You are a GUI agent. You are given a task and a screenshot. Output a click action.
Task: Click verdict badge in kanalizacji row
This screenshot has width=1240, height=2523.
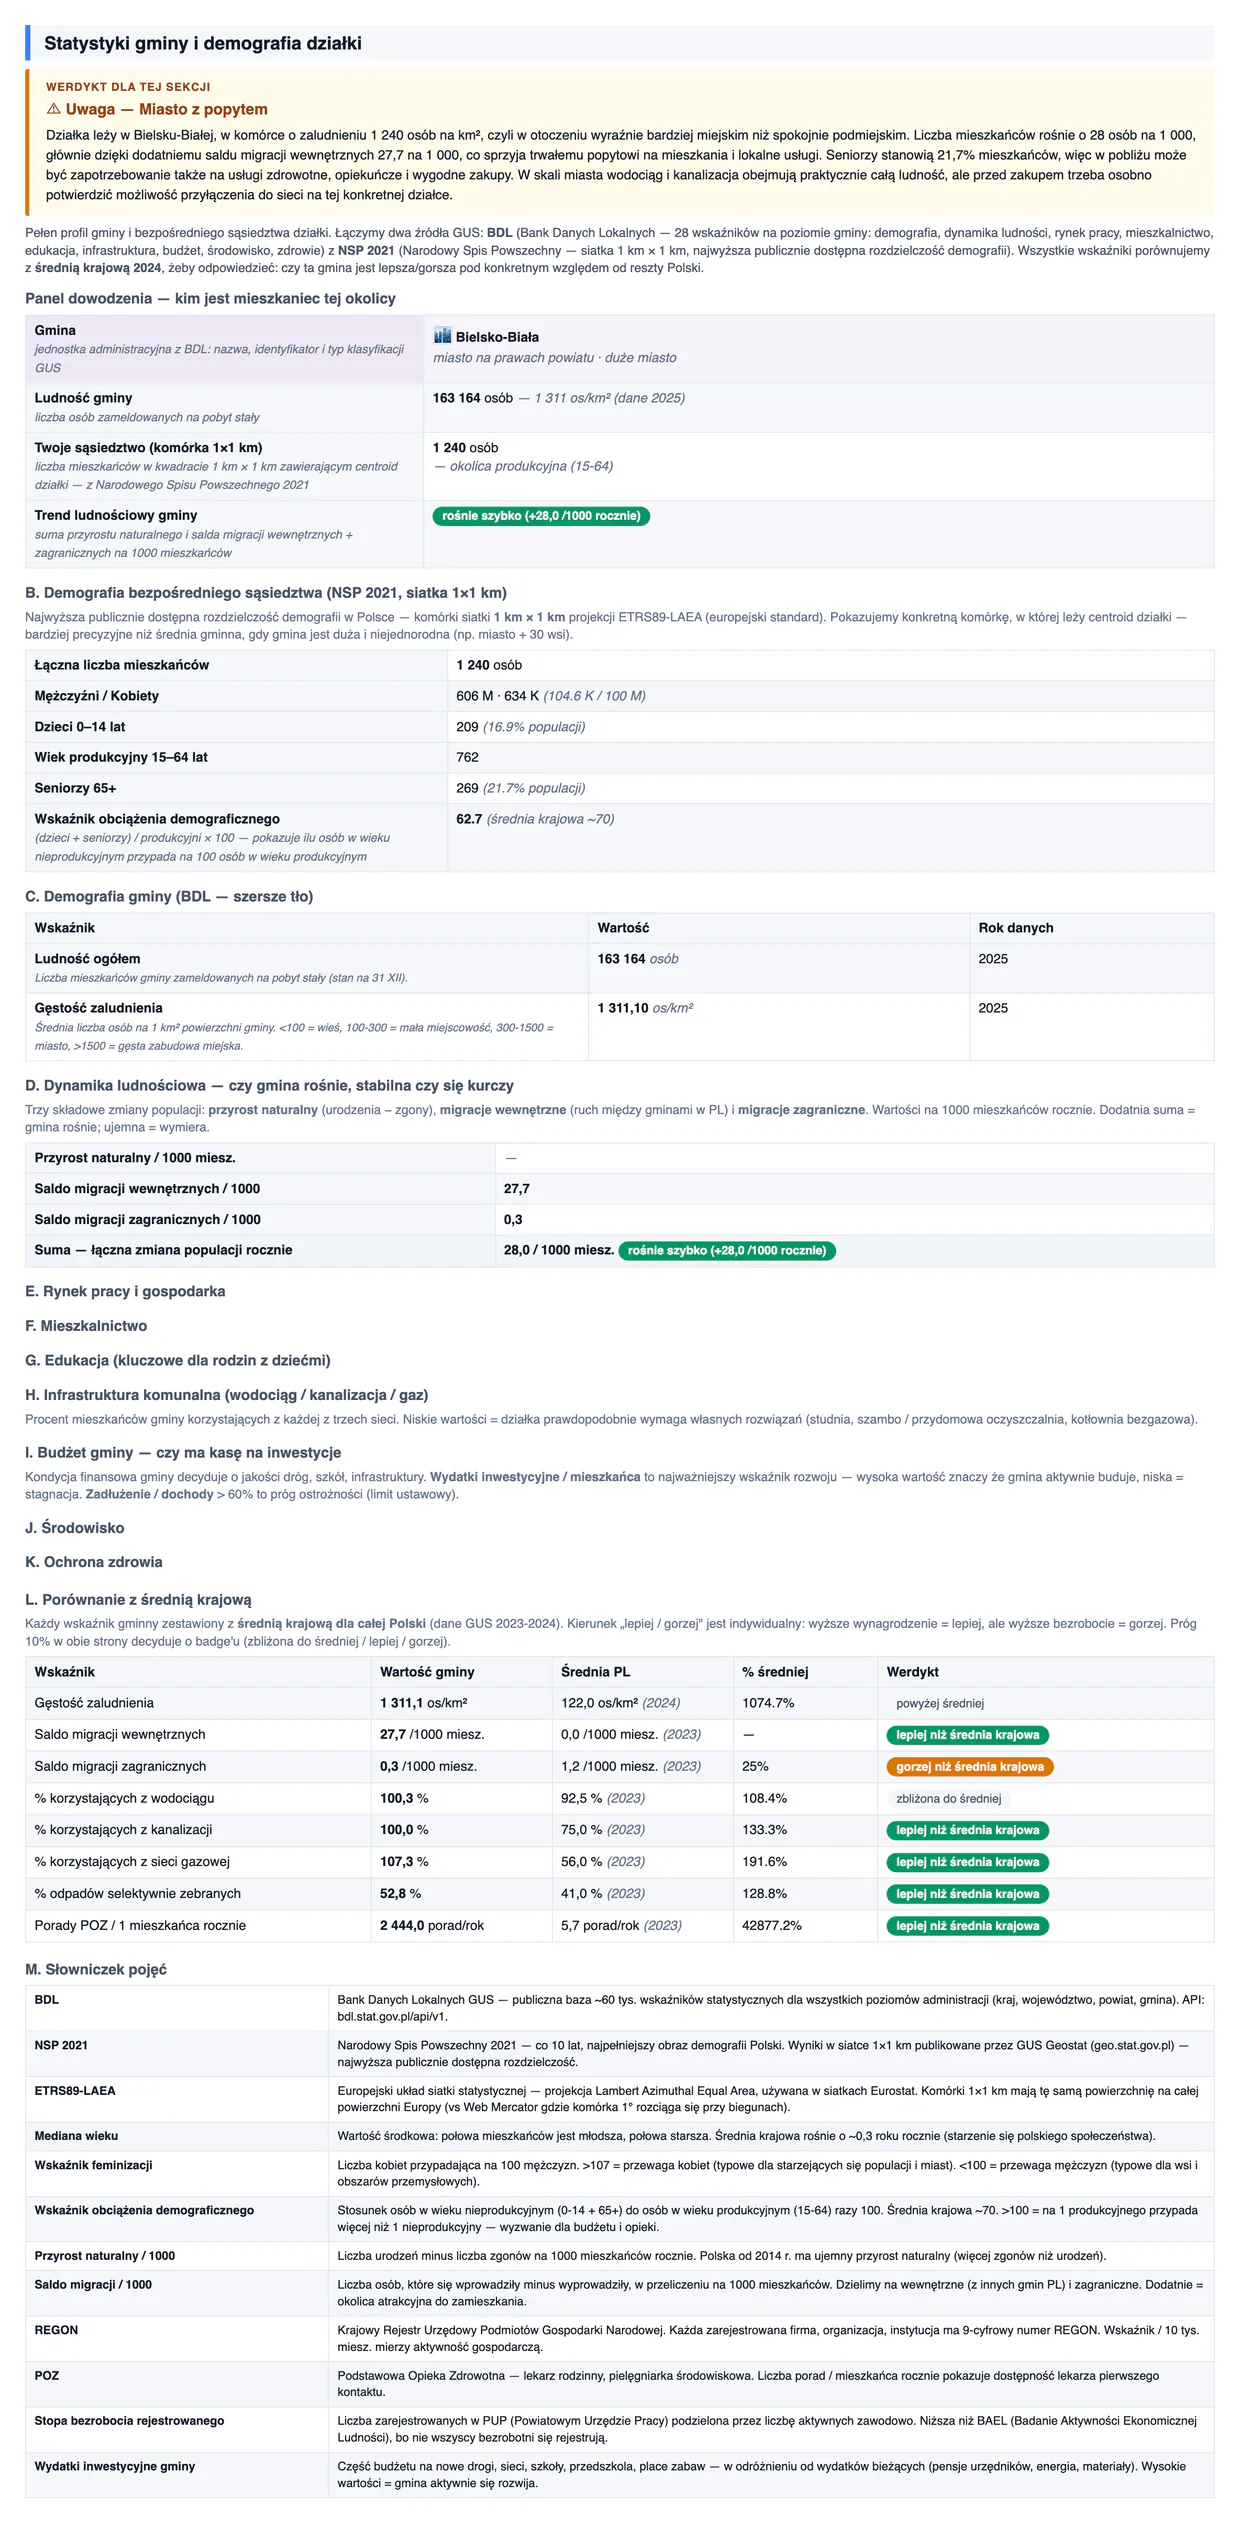click(967, 1830)
